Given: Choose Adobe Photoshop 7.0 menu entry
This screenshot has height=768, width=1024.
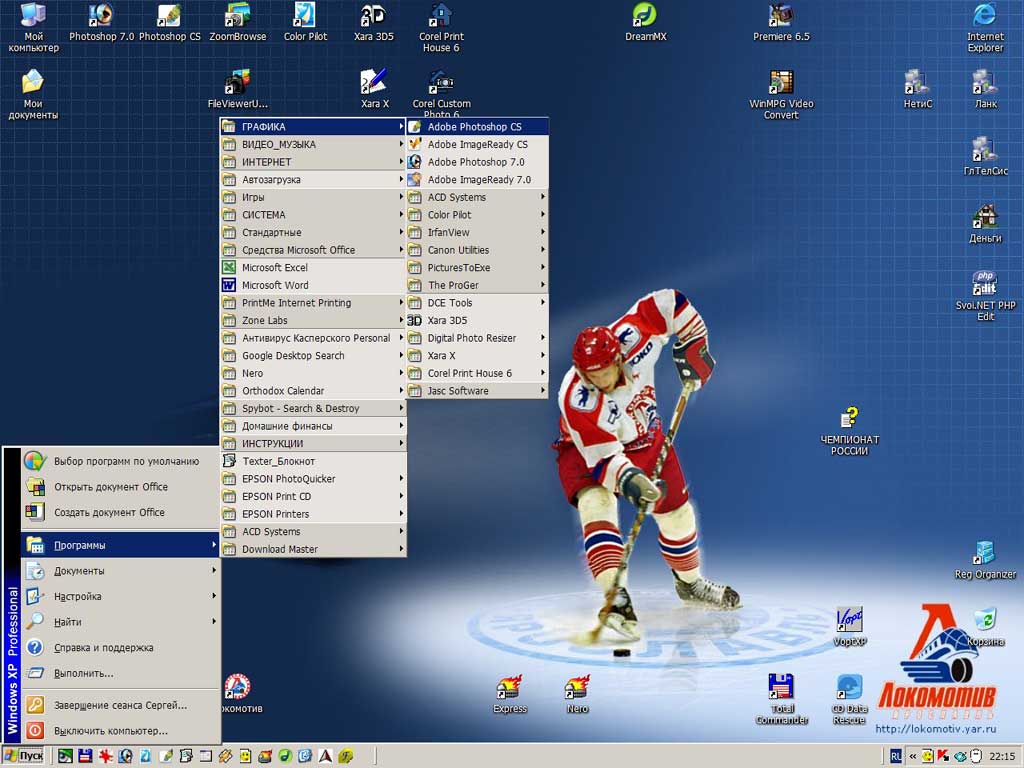Looking at the screenshot, I should tap(477, 162).
